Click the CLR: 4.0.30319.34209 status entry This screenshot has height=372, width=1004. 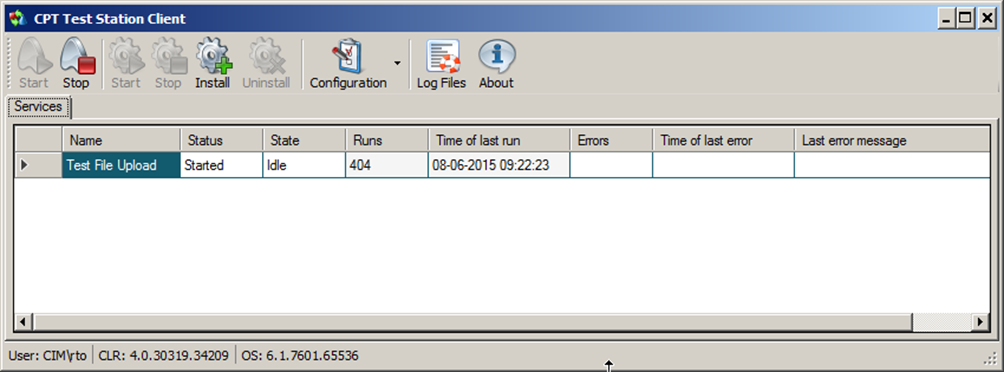tap(164, 355)
